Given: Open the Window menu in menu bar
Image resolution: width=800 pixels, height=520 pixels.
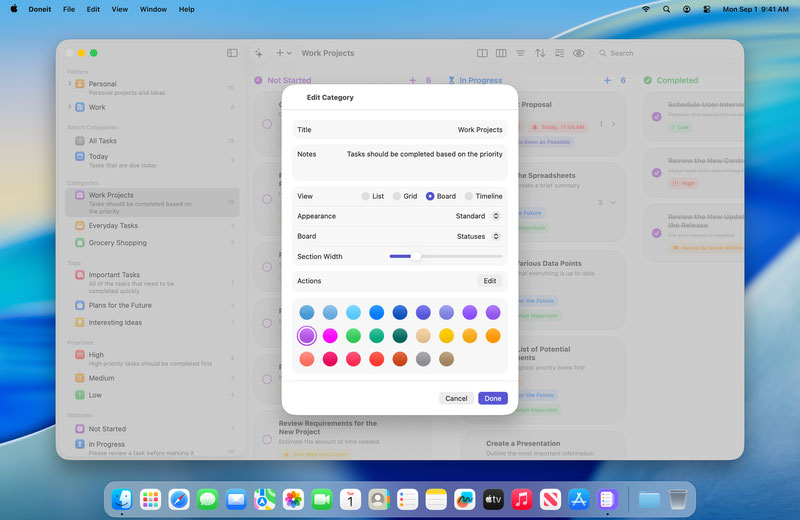Looking at the screenshot, I should tap(153, 9).
